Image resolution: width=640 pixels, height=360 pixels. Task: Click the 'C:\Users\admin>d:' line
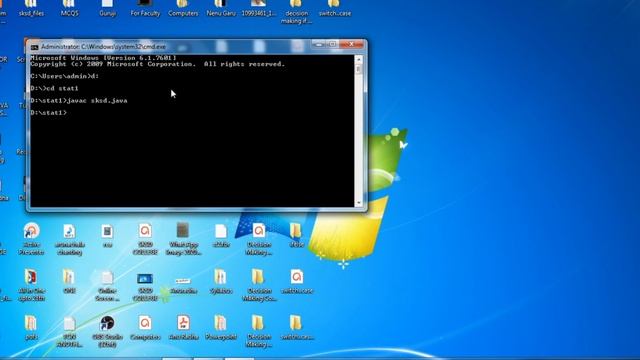pos(64,76)
